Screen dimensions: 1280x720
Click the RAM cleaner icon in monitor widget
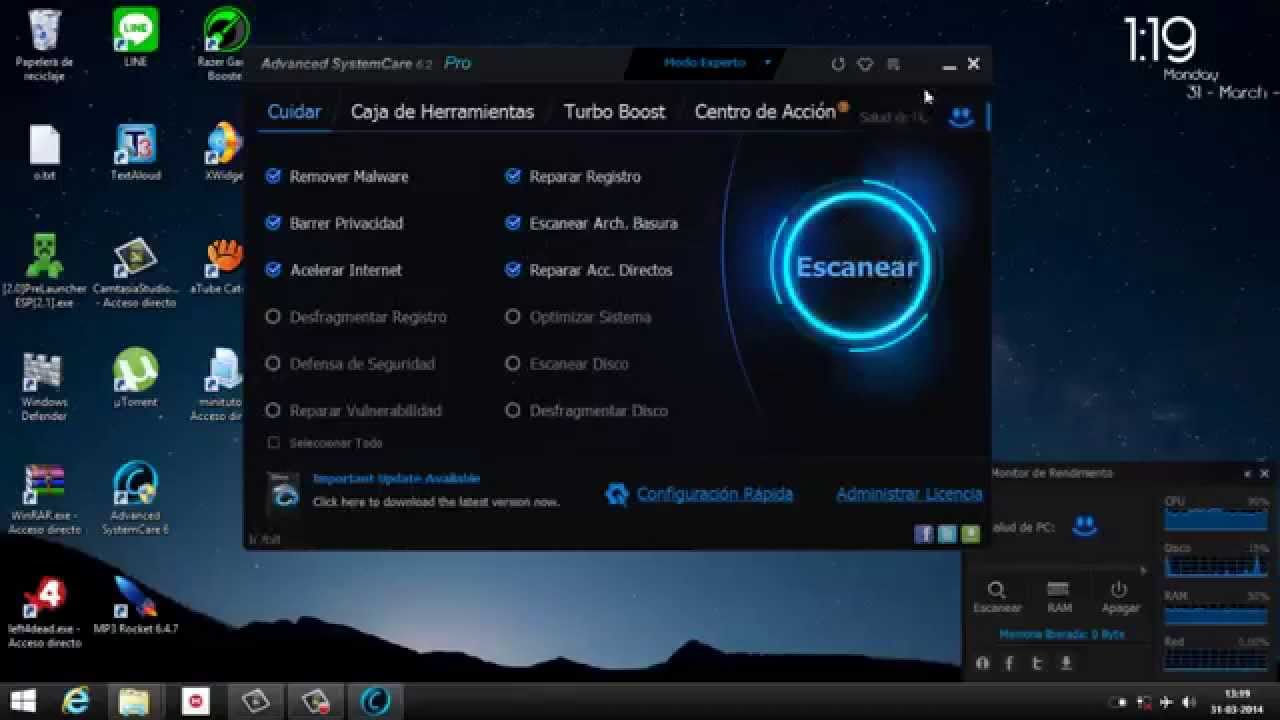pyautogui.click(x=1058, y=589)
